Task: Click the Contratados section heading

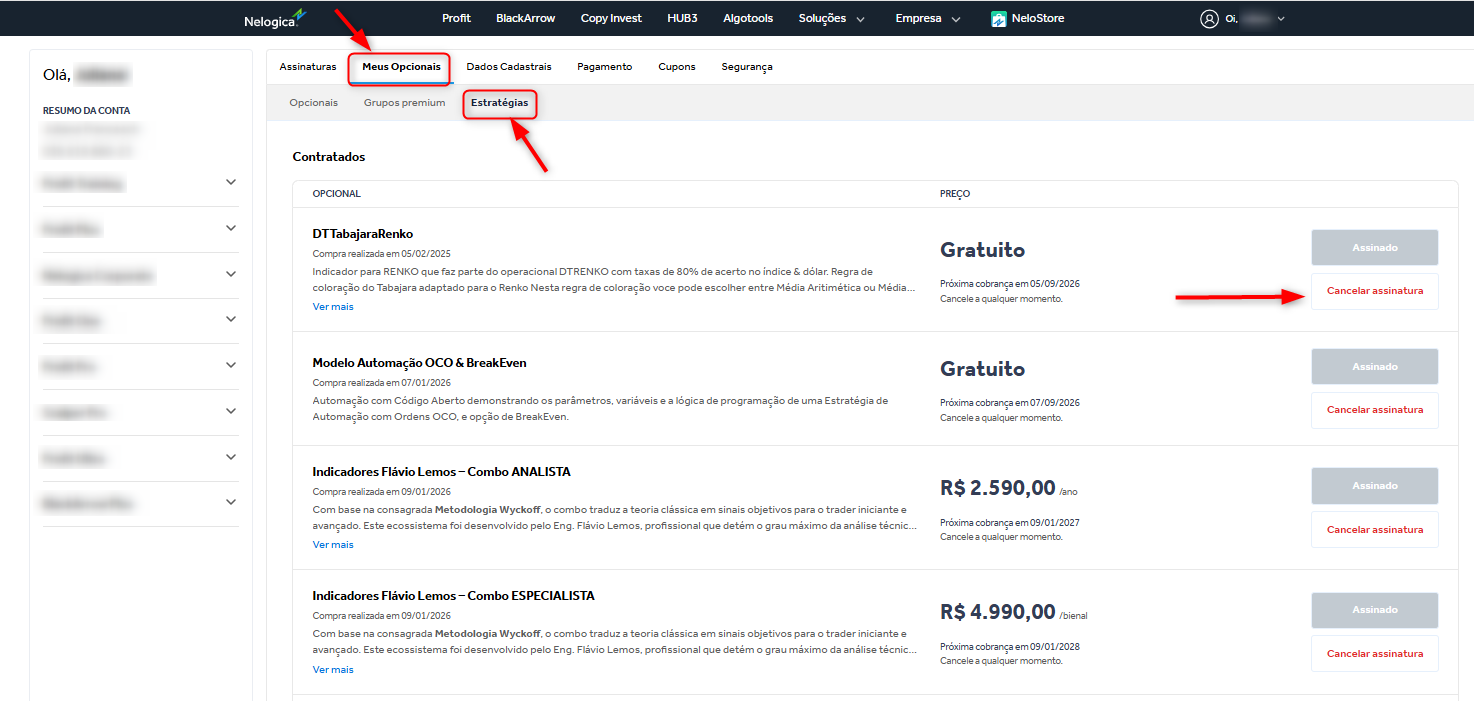Action: (x=329, y=157)
